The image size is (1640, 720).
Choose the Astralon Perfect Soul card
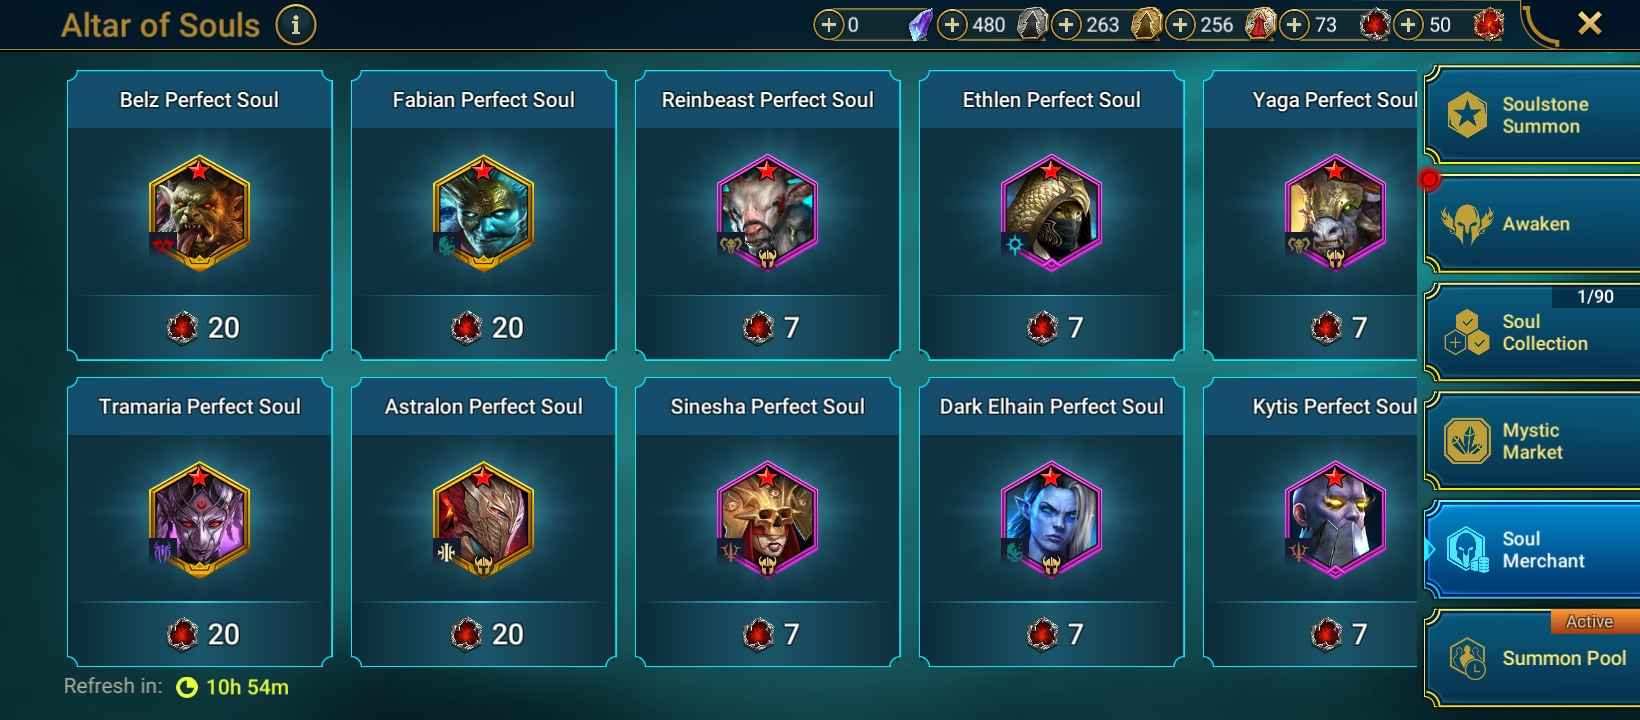coord(484,521)
